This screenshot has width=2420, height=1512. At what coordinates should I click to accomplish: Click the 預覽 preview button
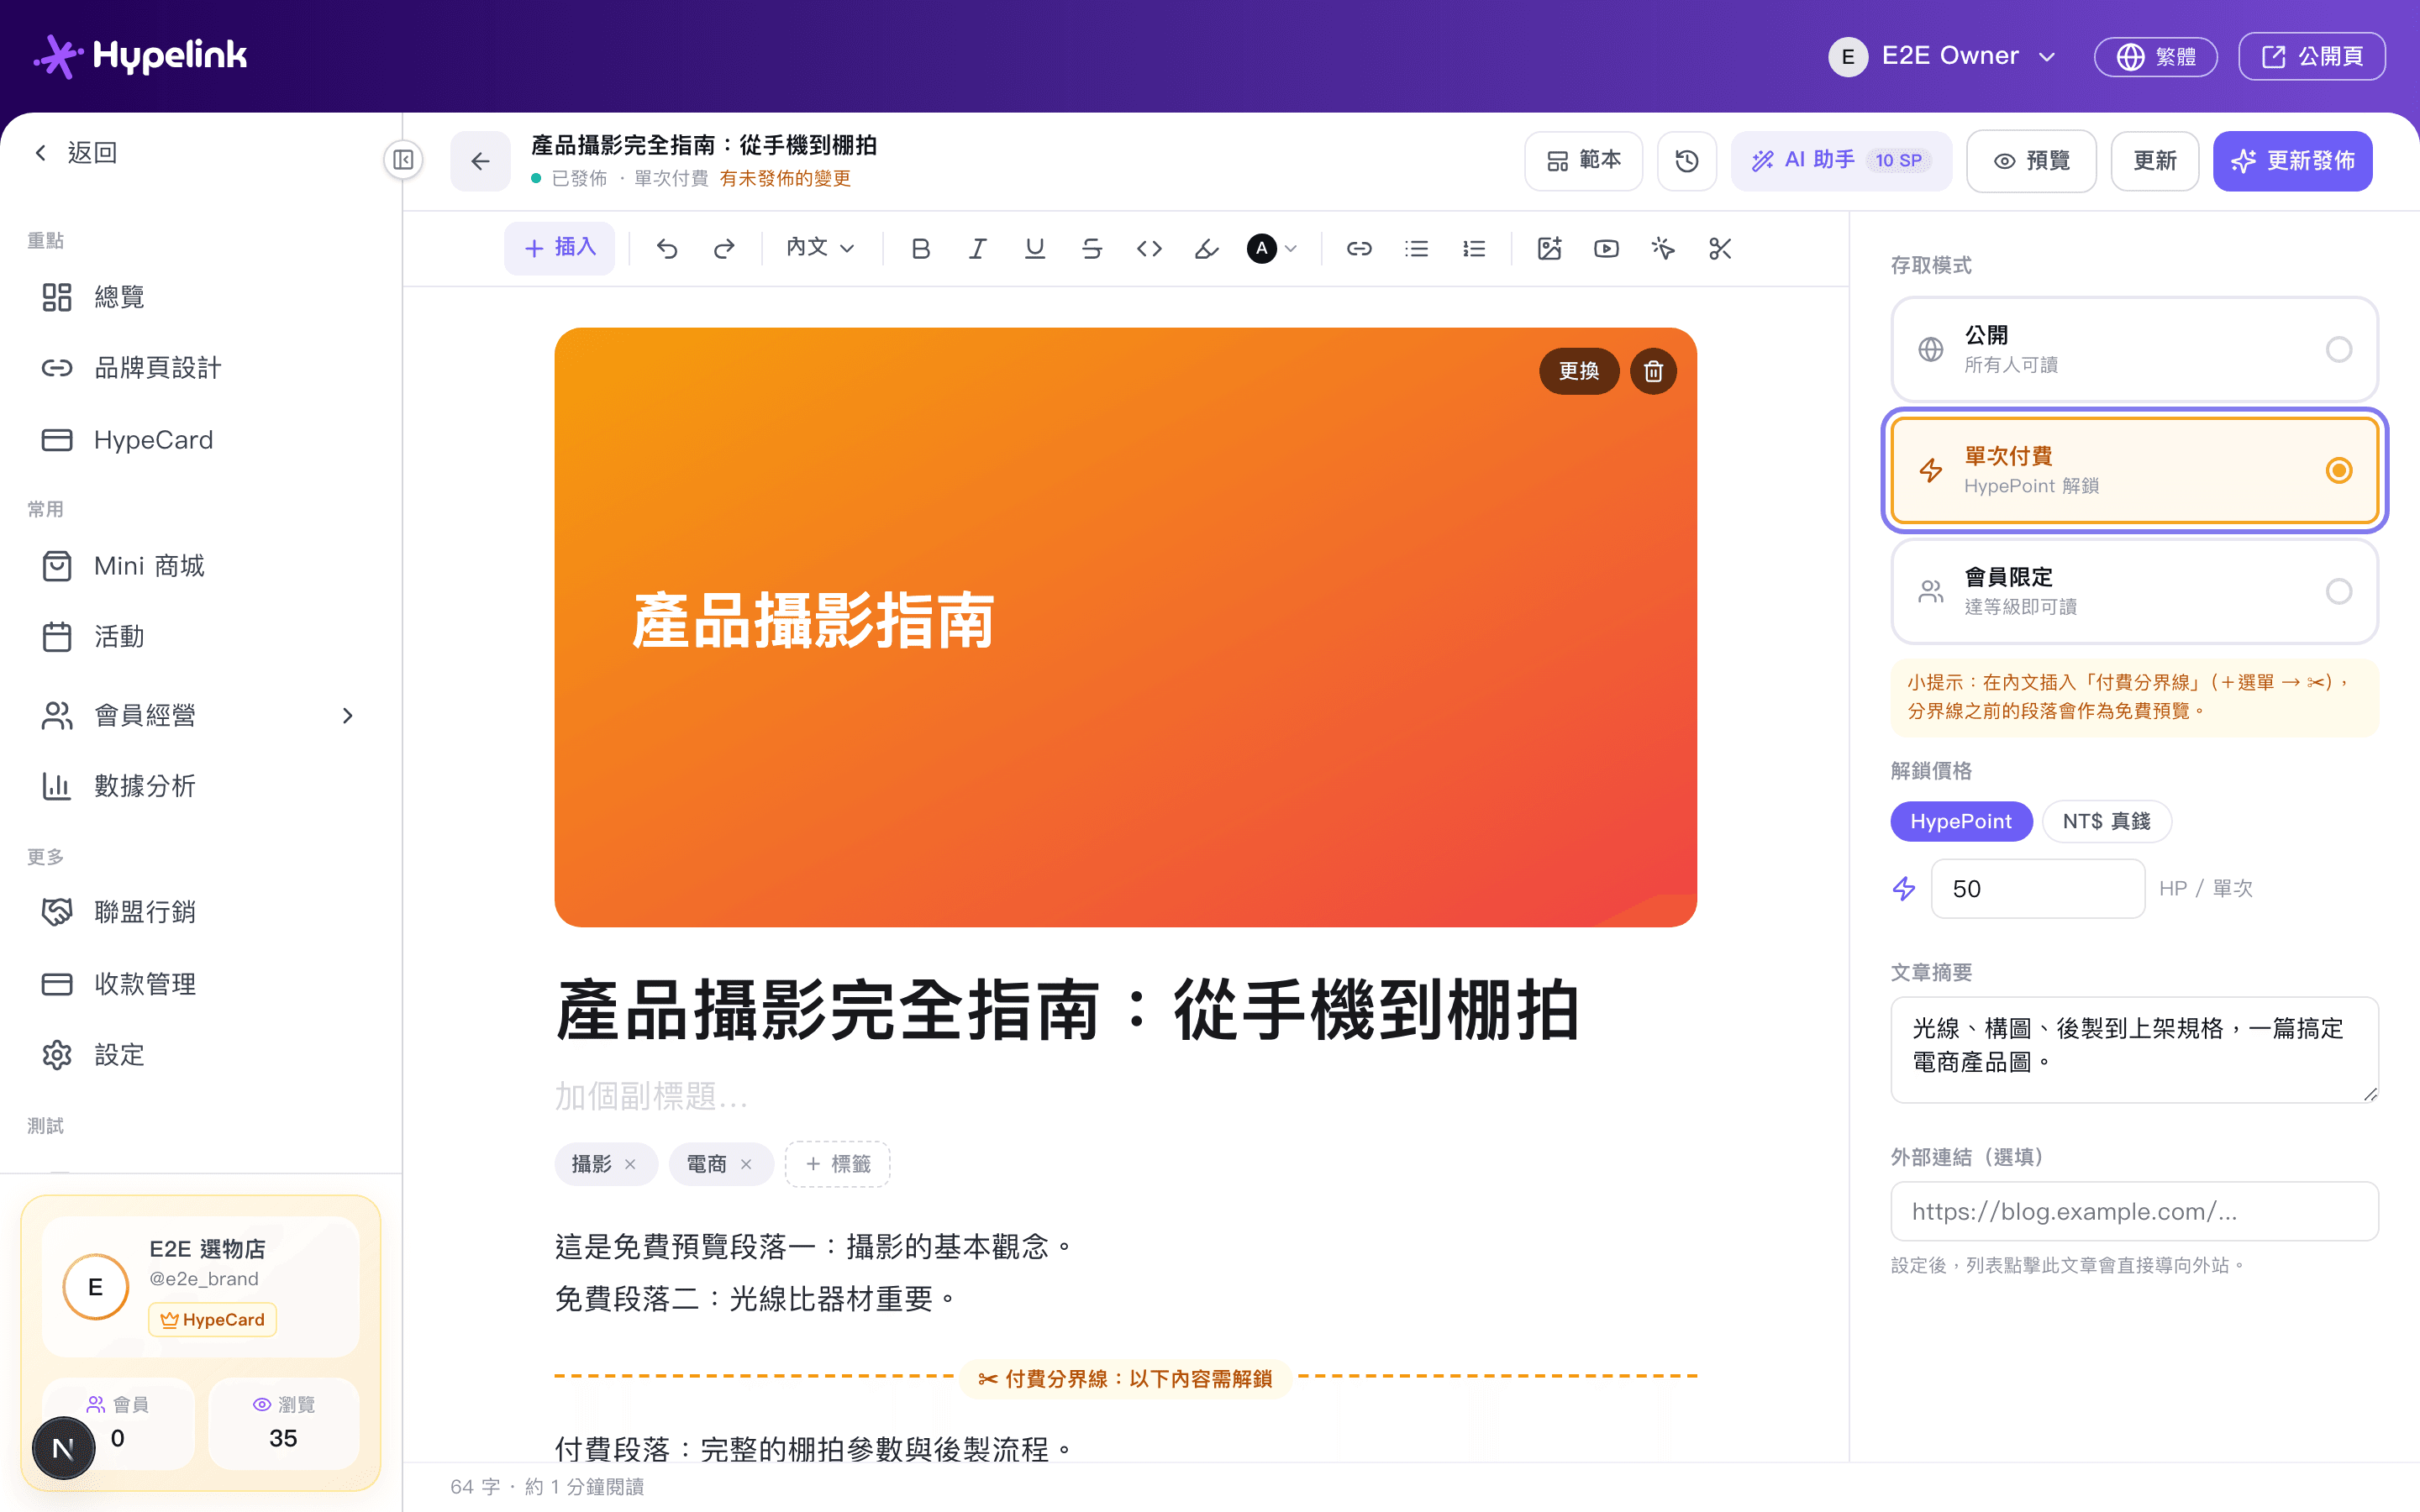2031,161
